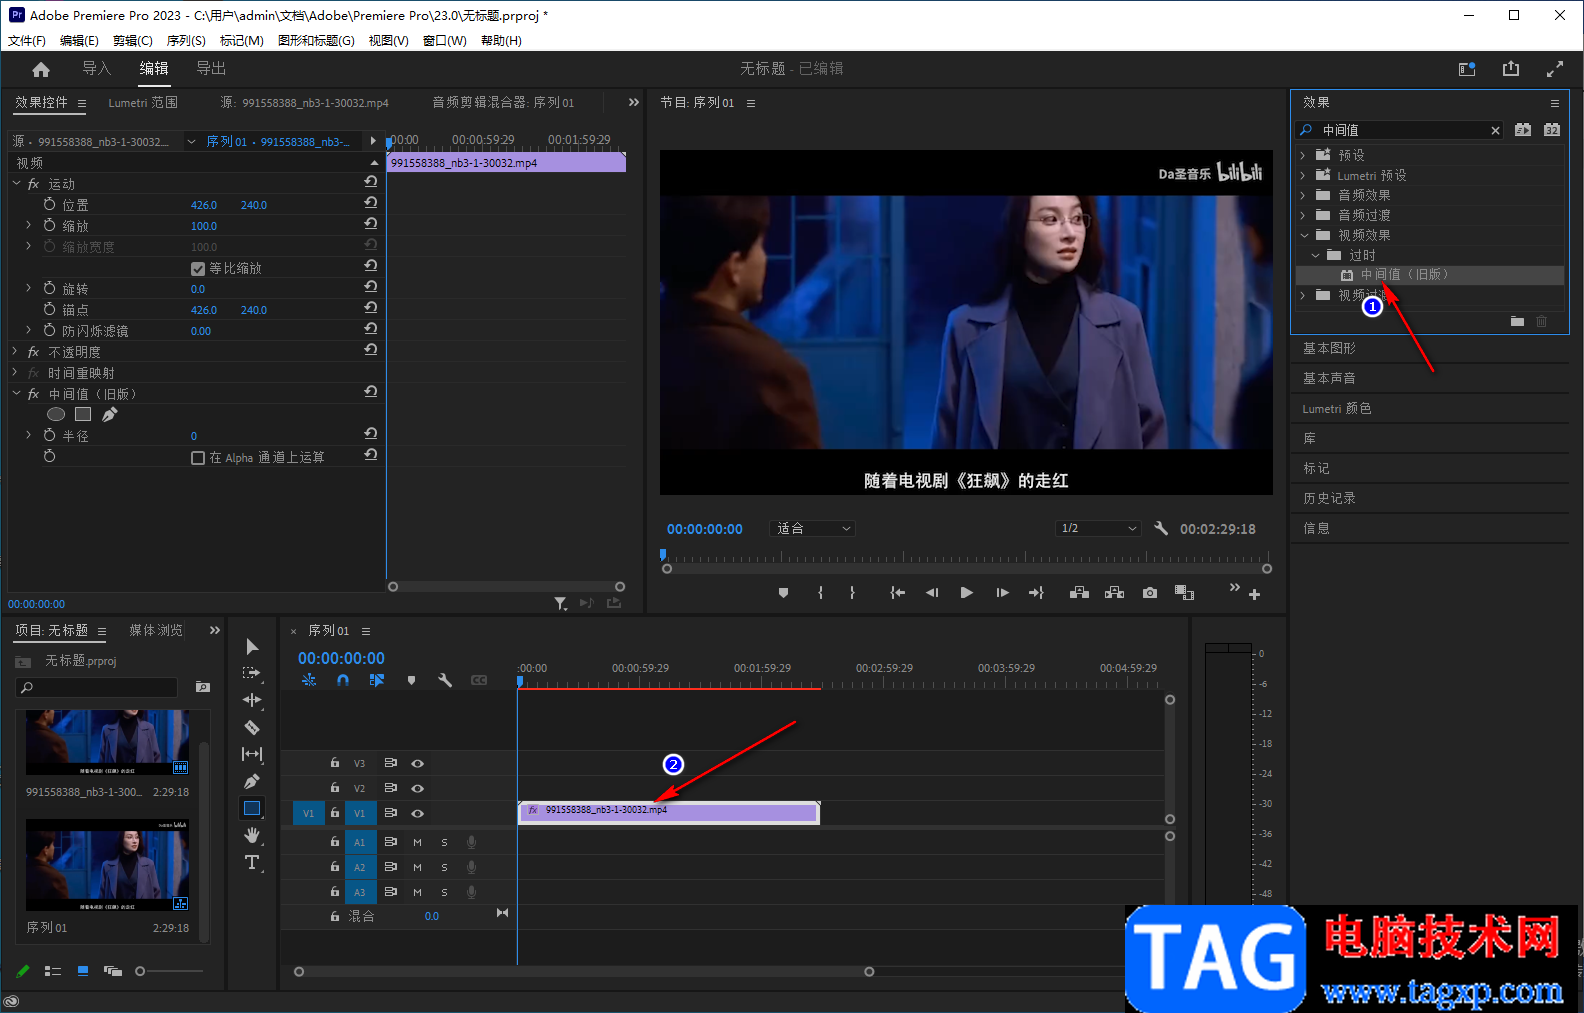Viewport: 1584px width, 1013px height.
Task: Select the Pen tool in the timeline toolbar
Action: tap(252, 781)
